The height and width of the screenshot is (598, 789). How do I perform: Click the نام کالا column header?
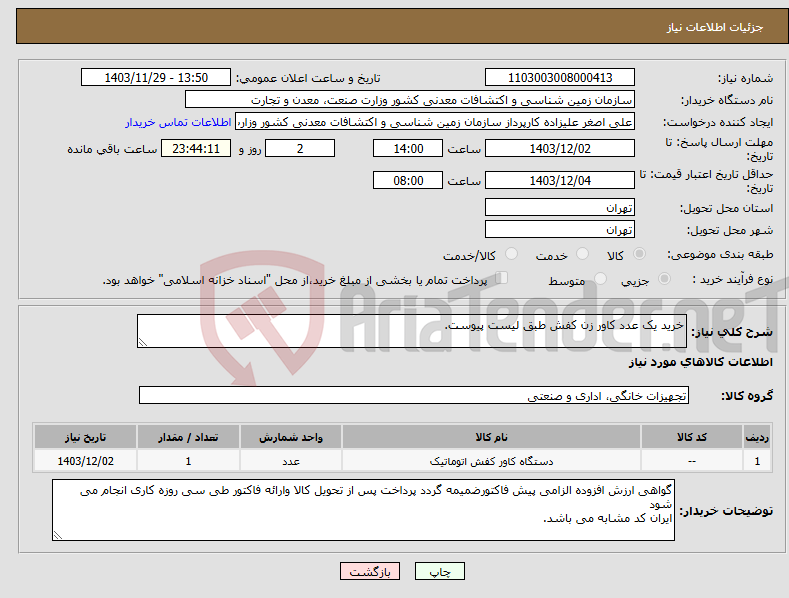tap(491, 437)
